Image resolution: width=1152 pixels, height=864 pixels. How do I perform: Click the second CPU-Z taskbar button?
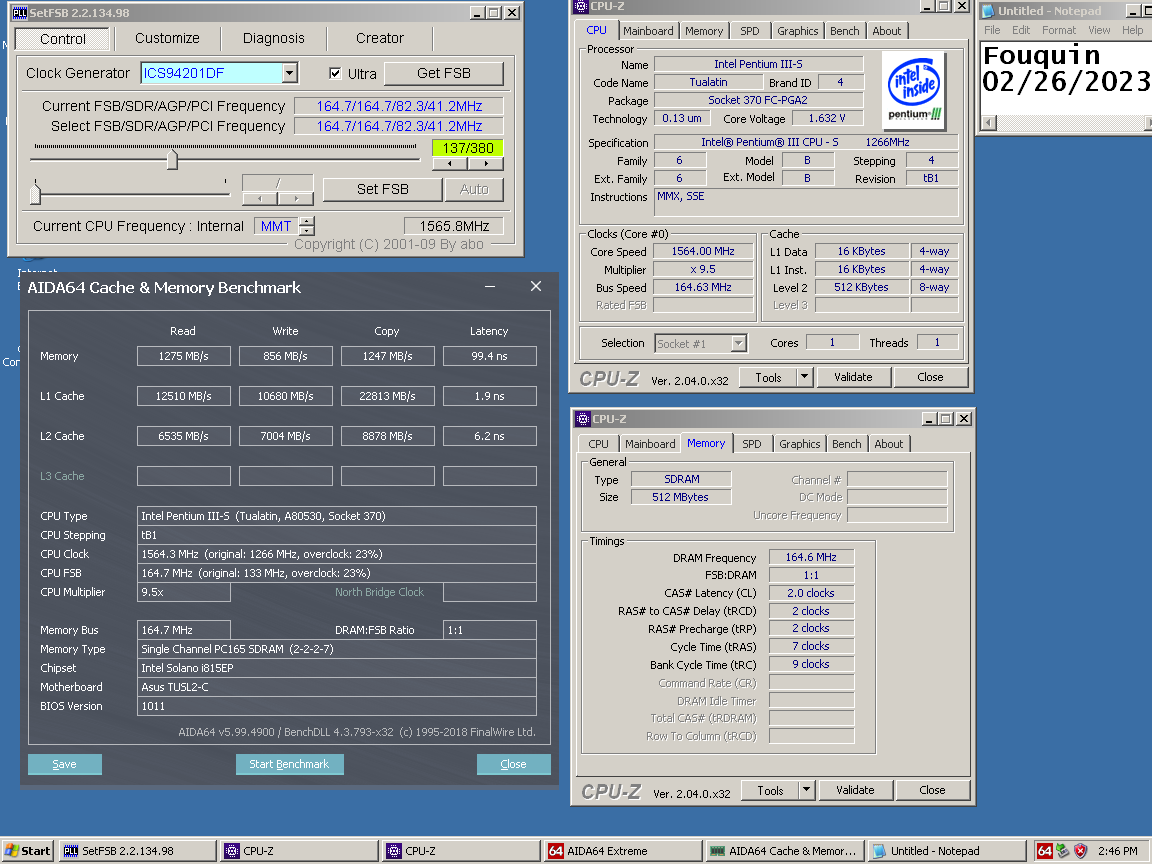pos(461,851)
